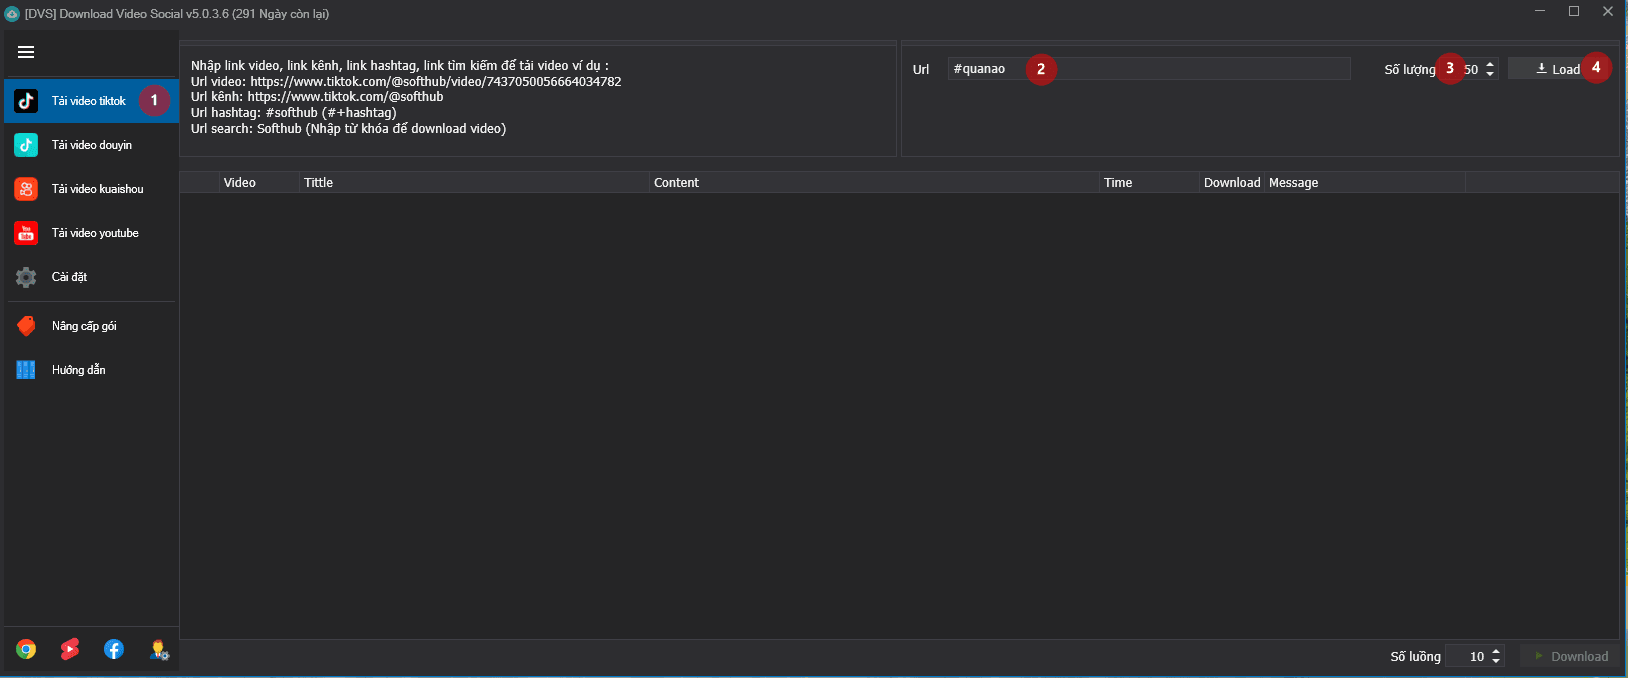The height and width of the screenshot is (678, 1628).
Task: Decrease Số lượng value with down arrow
Action: (x=1490, y=74)
